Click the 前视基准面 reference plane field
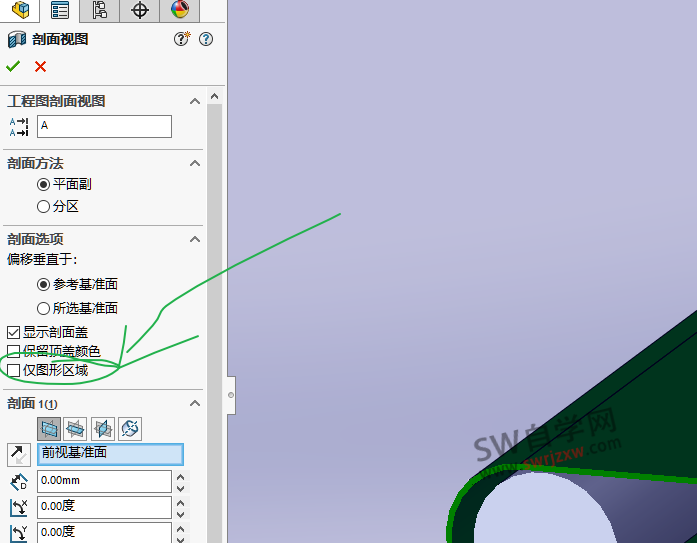This screenshot has width=697, height=543. [110, 454]
